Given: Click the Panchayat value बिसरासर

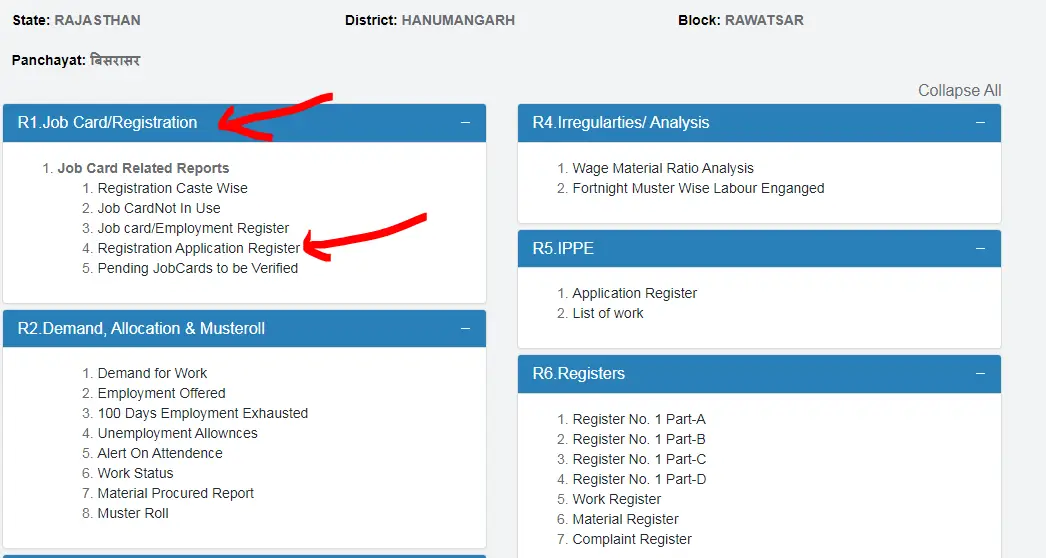Looking at the screenshot, I should click(115, 60).
